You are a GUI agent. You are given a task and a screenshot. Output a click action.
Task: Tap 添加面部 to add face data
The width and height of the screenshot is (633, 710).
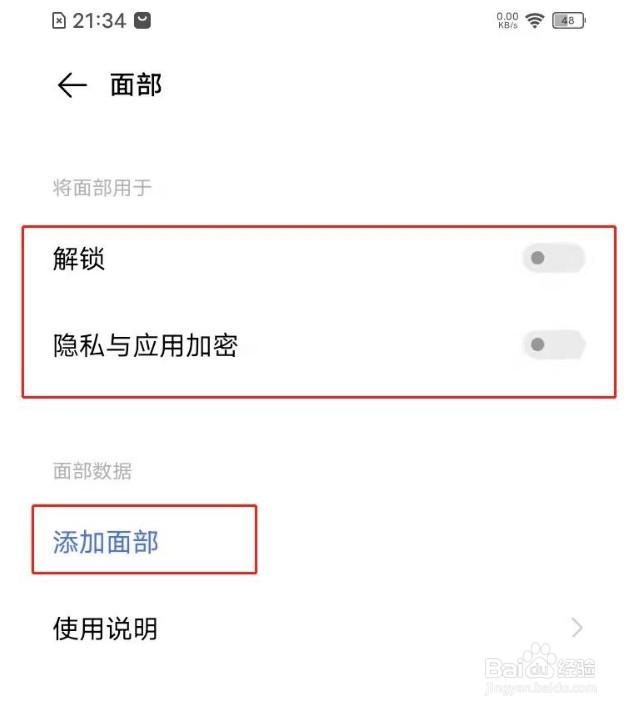[106, 542]
